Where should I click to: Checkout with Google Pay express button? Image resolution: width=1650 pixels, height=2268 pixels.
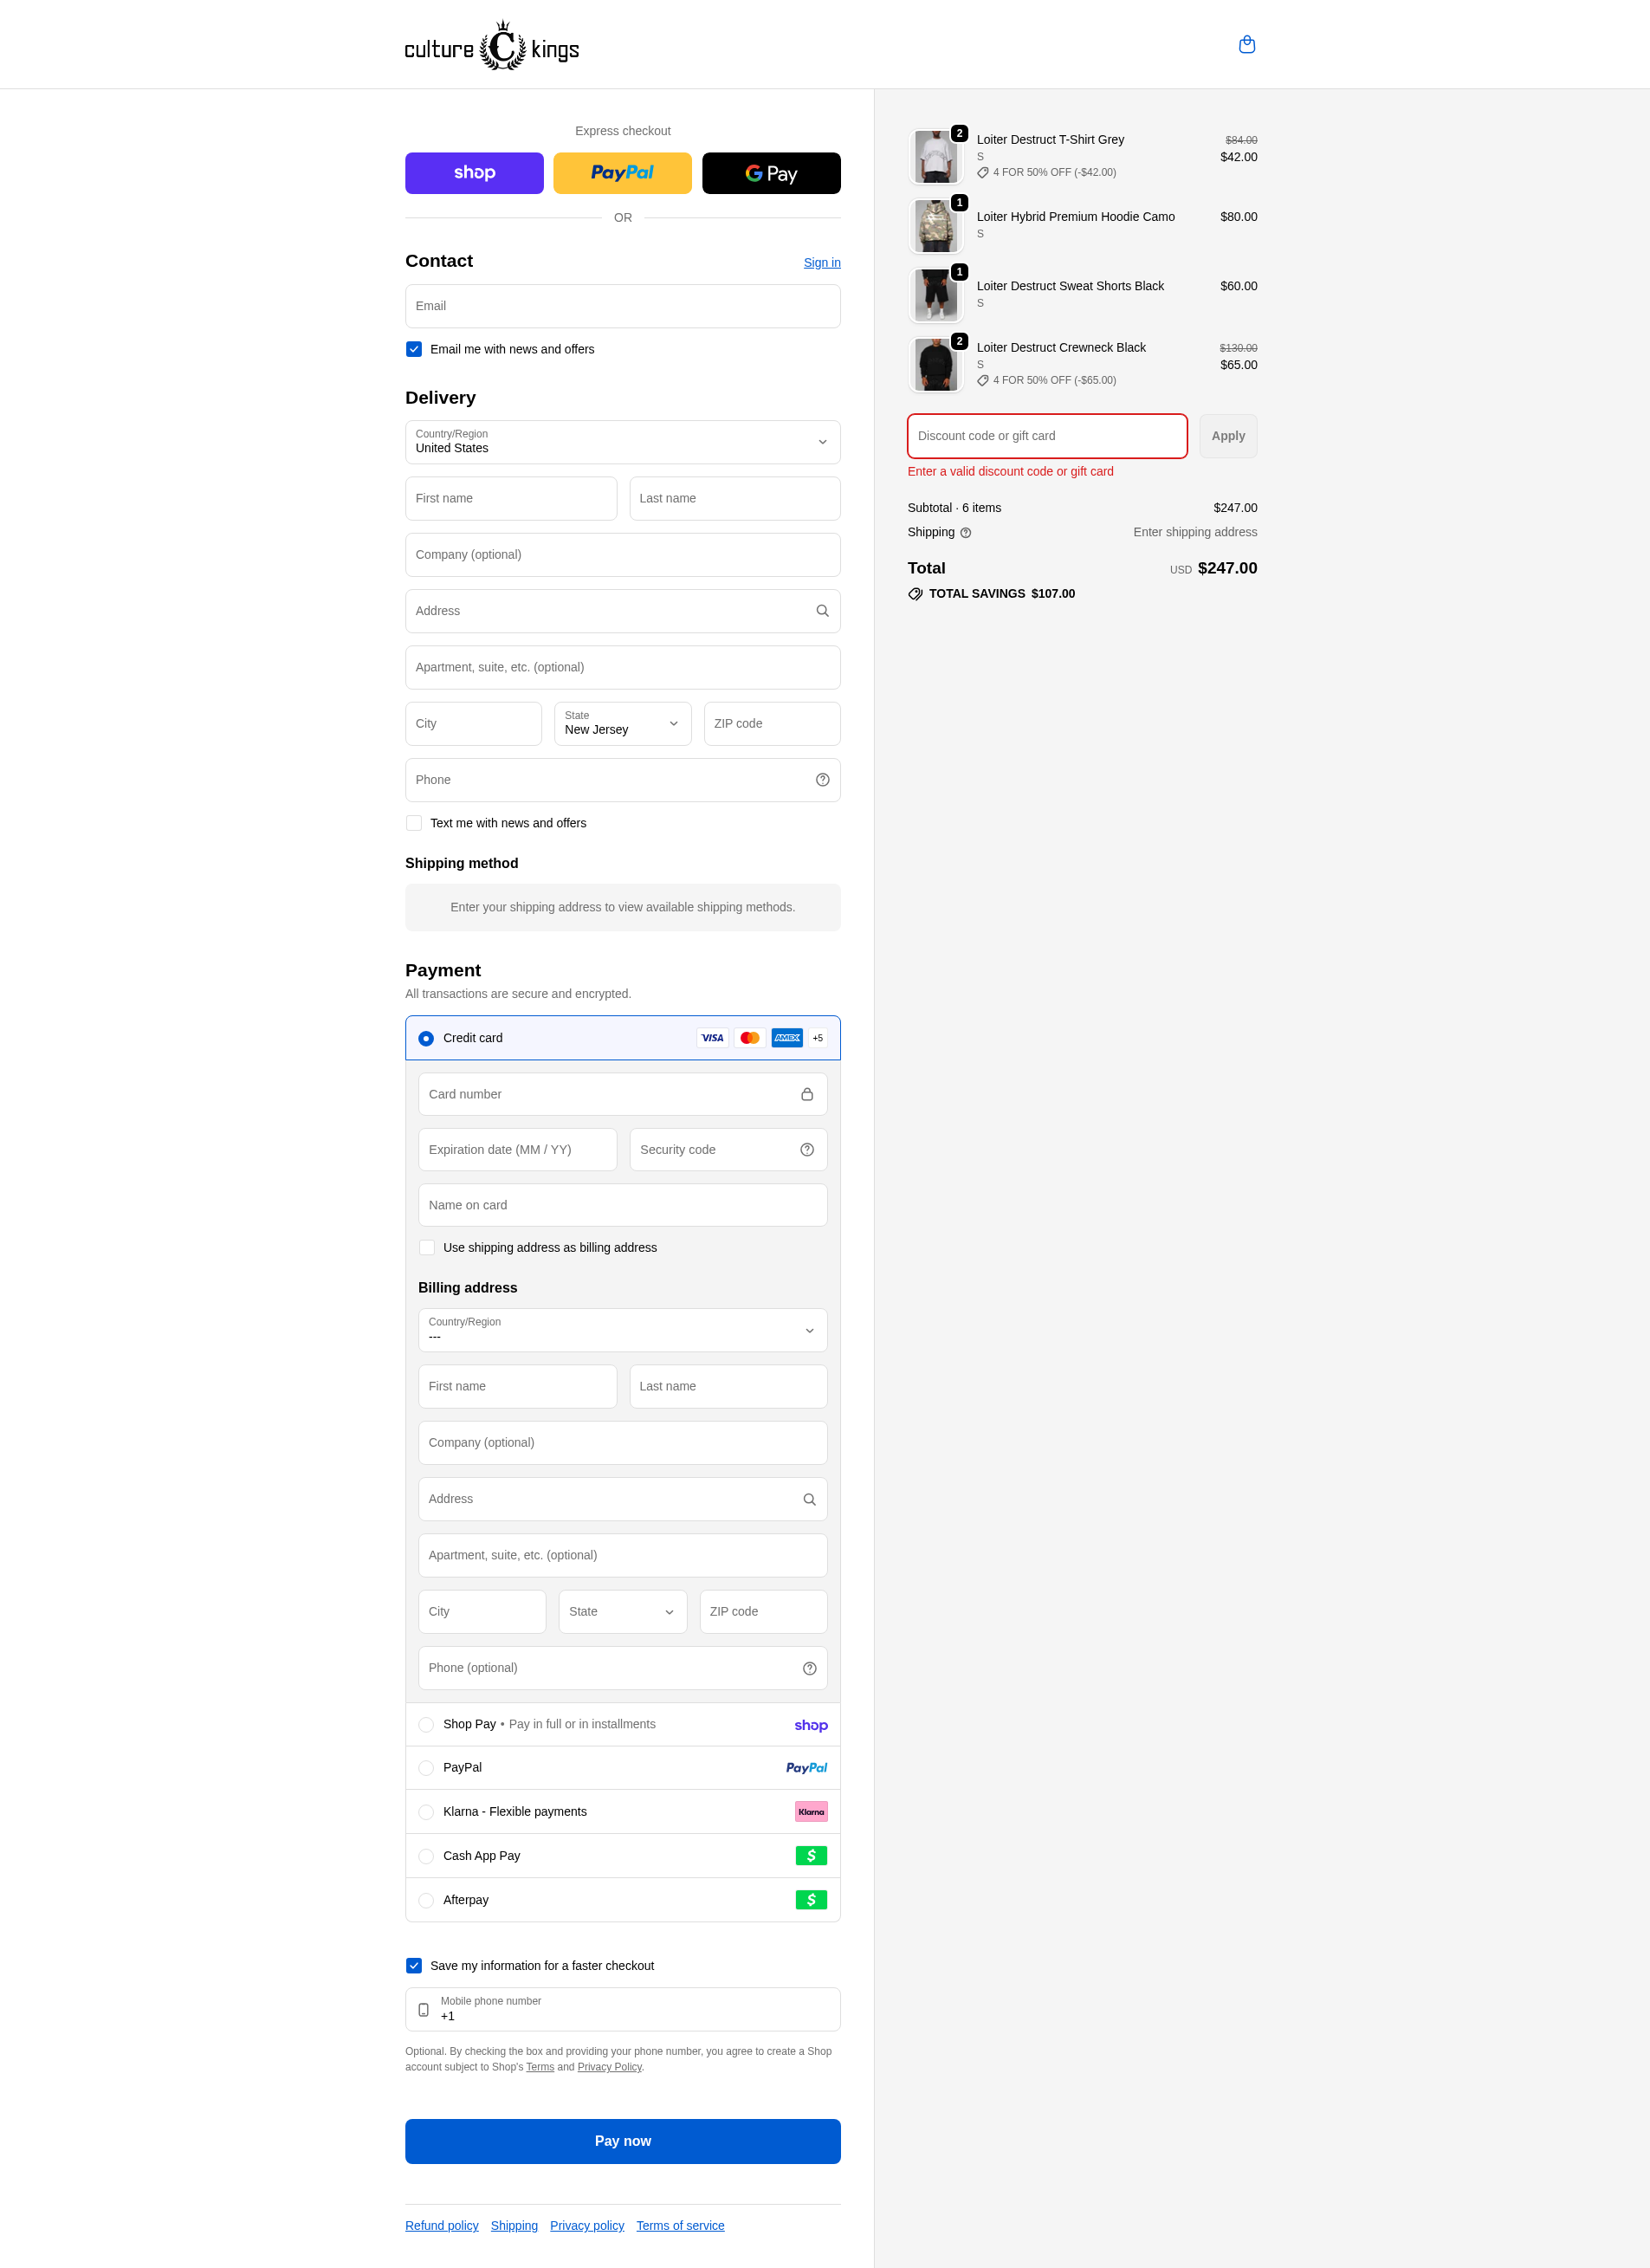click(771, 172)
